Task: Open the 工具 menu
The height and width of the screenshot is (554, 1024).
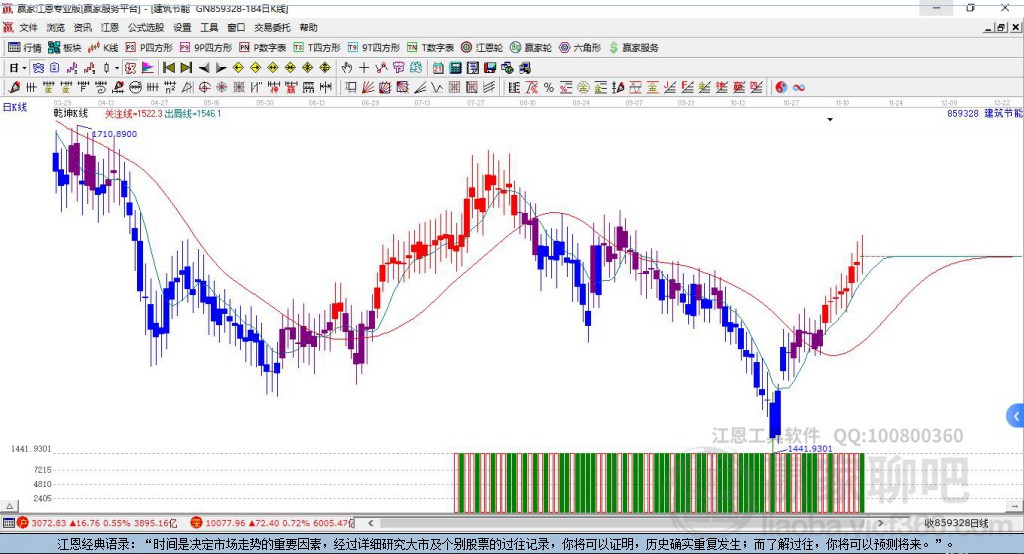Action: pos(209,27)
